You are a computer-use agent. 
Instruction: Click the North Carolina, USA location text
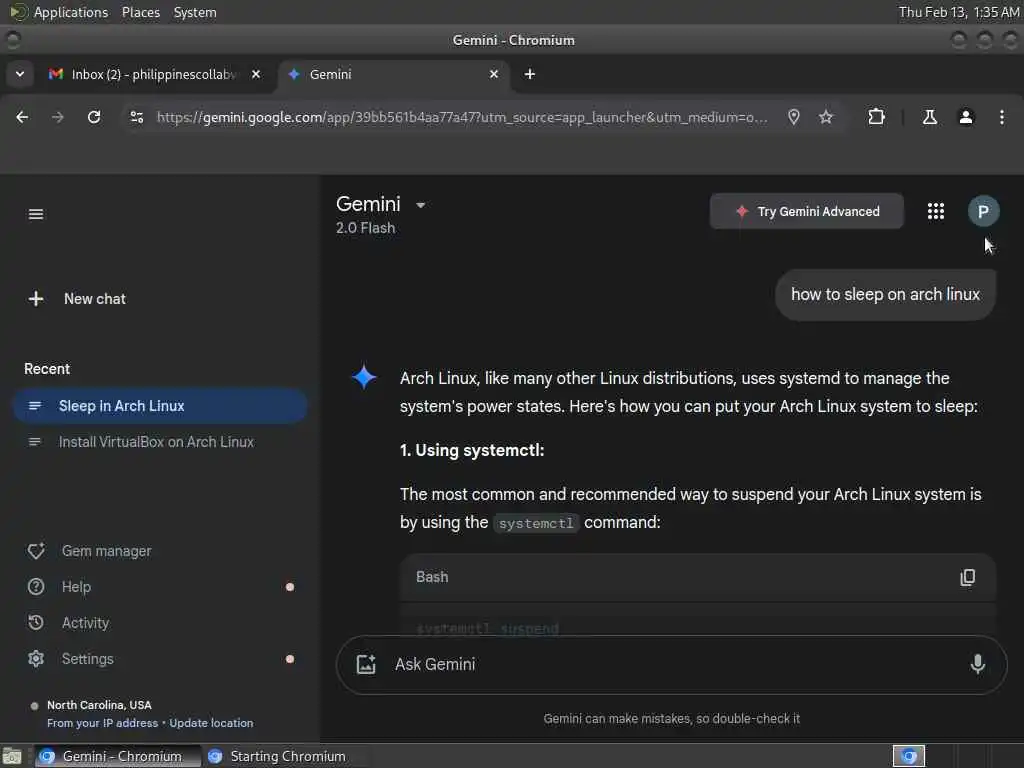pyautogui.click(x=99, y=705)
